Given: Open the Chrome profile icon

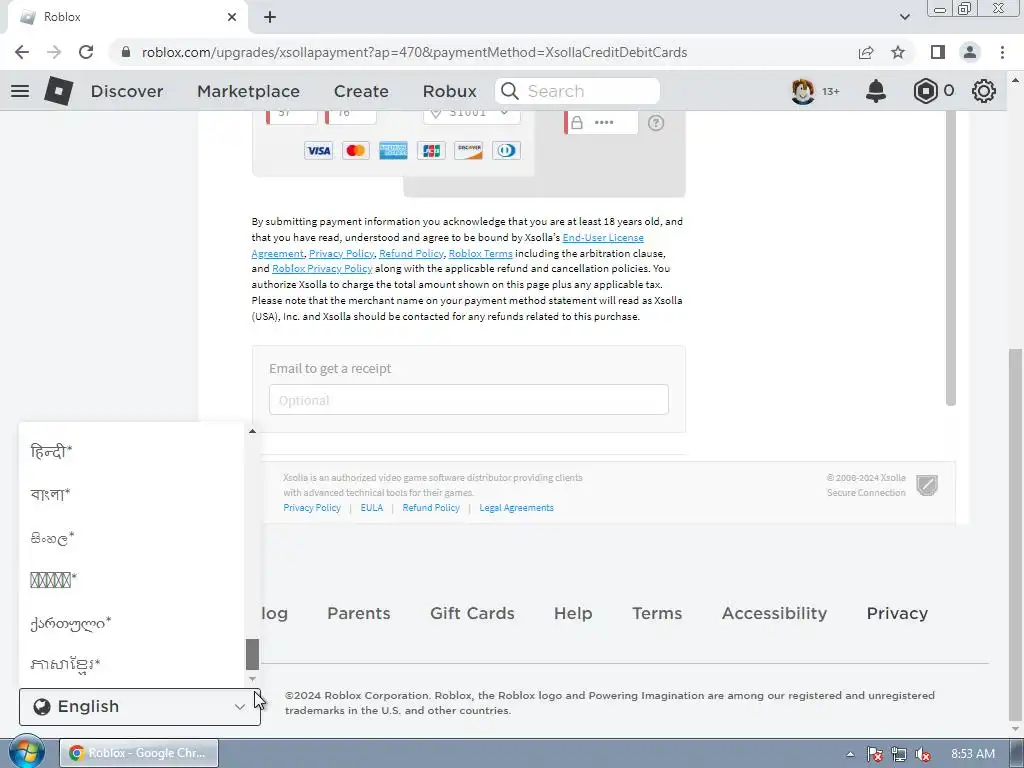Looking at the screenshot, I should pyautogui.click(x=970, y=52).
